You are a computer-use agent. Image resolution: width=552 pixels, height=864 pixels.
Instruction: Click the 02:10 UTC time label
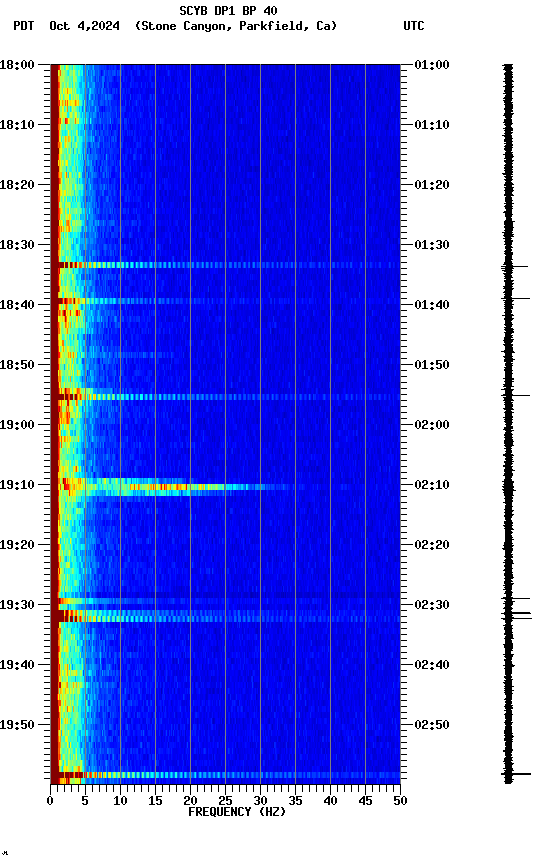[432, 485]
